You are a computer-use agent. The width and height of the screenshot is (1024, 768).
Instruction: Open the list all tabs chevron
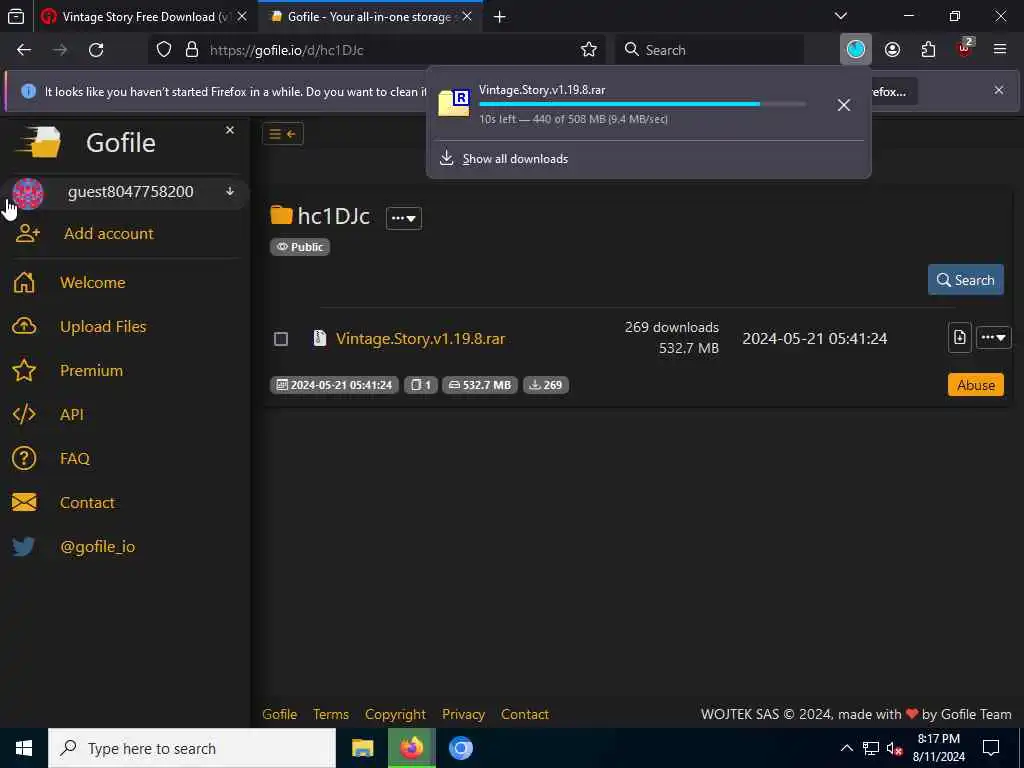coord(841,16)
